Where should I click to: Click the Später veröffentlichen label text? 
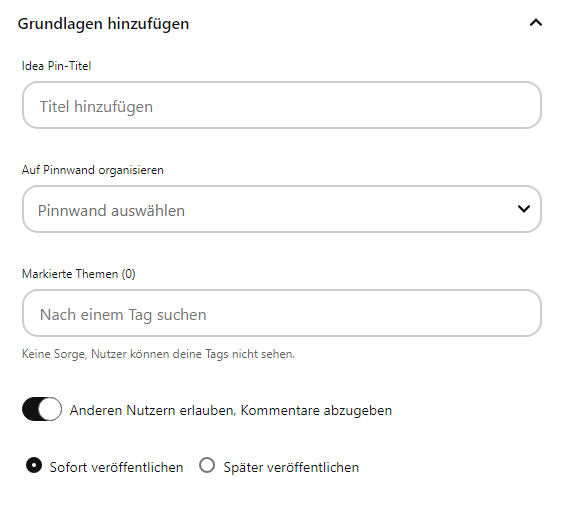coord(291,467)
